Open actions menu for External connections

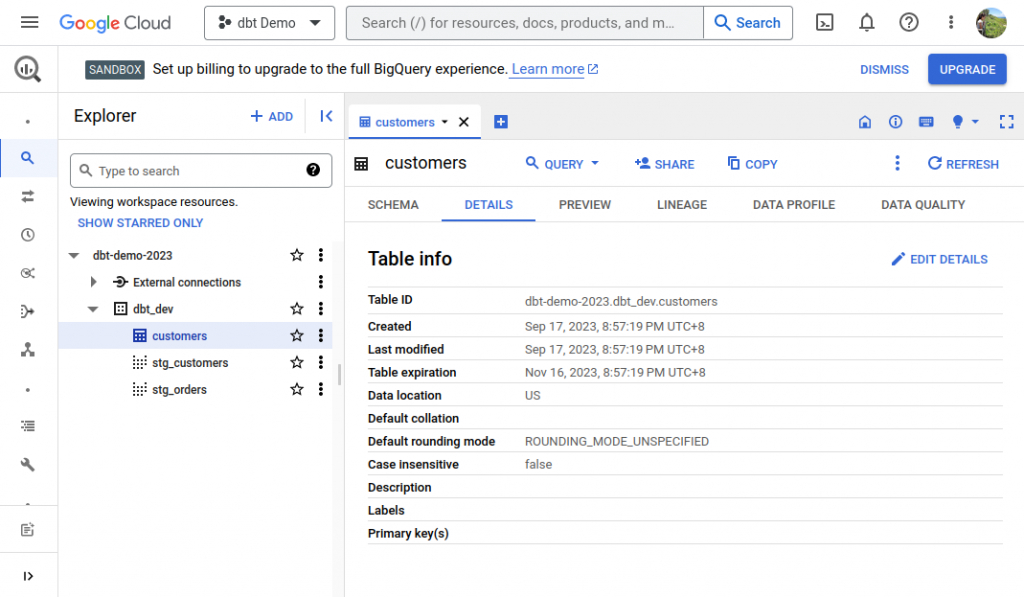coord(321,282)
